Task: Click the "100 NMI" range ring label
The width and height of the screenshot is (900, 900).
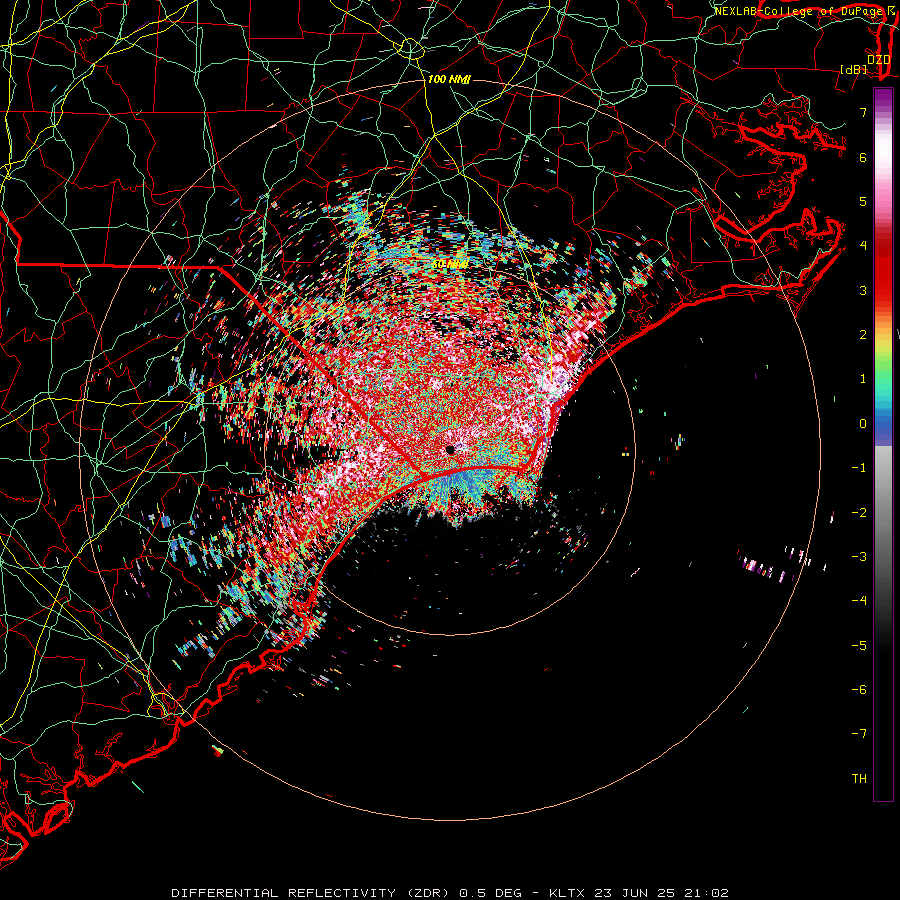Action: coord(449,79)
